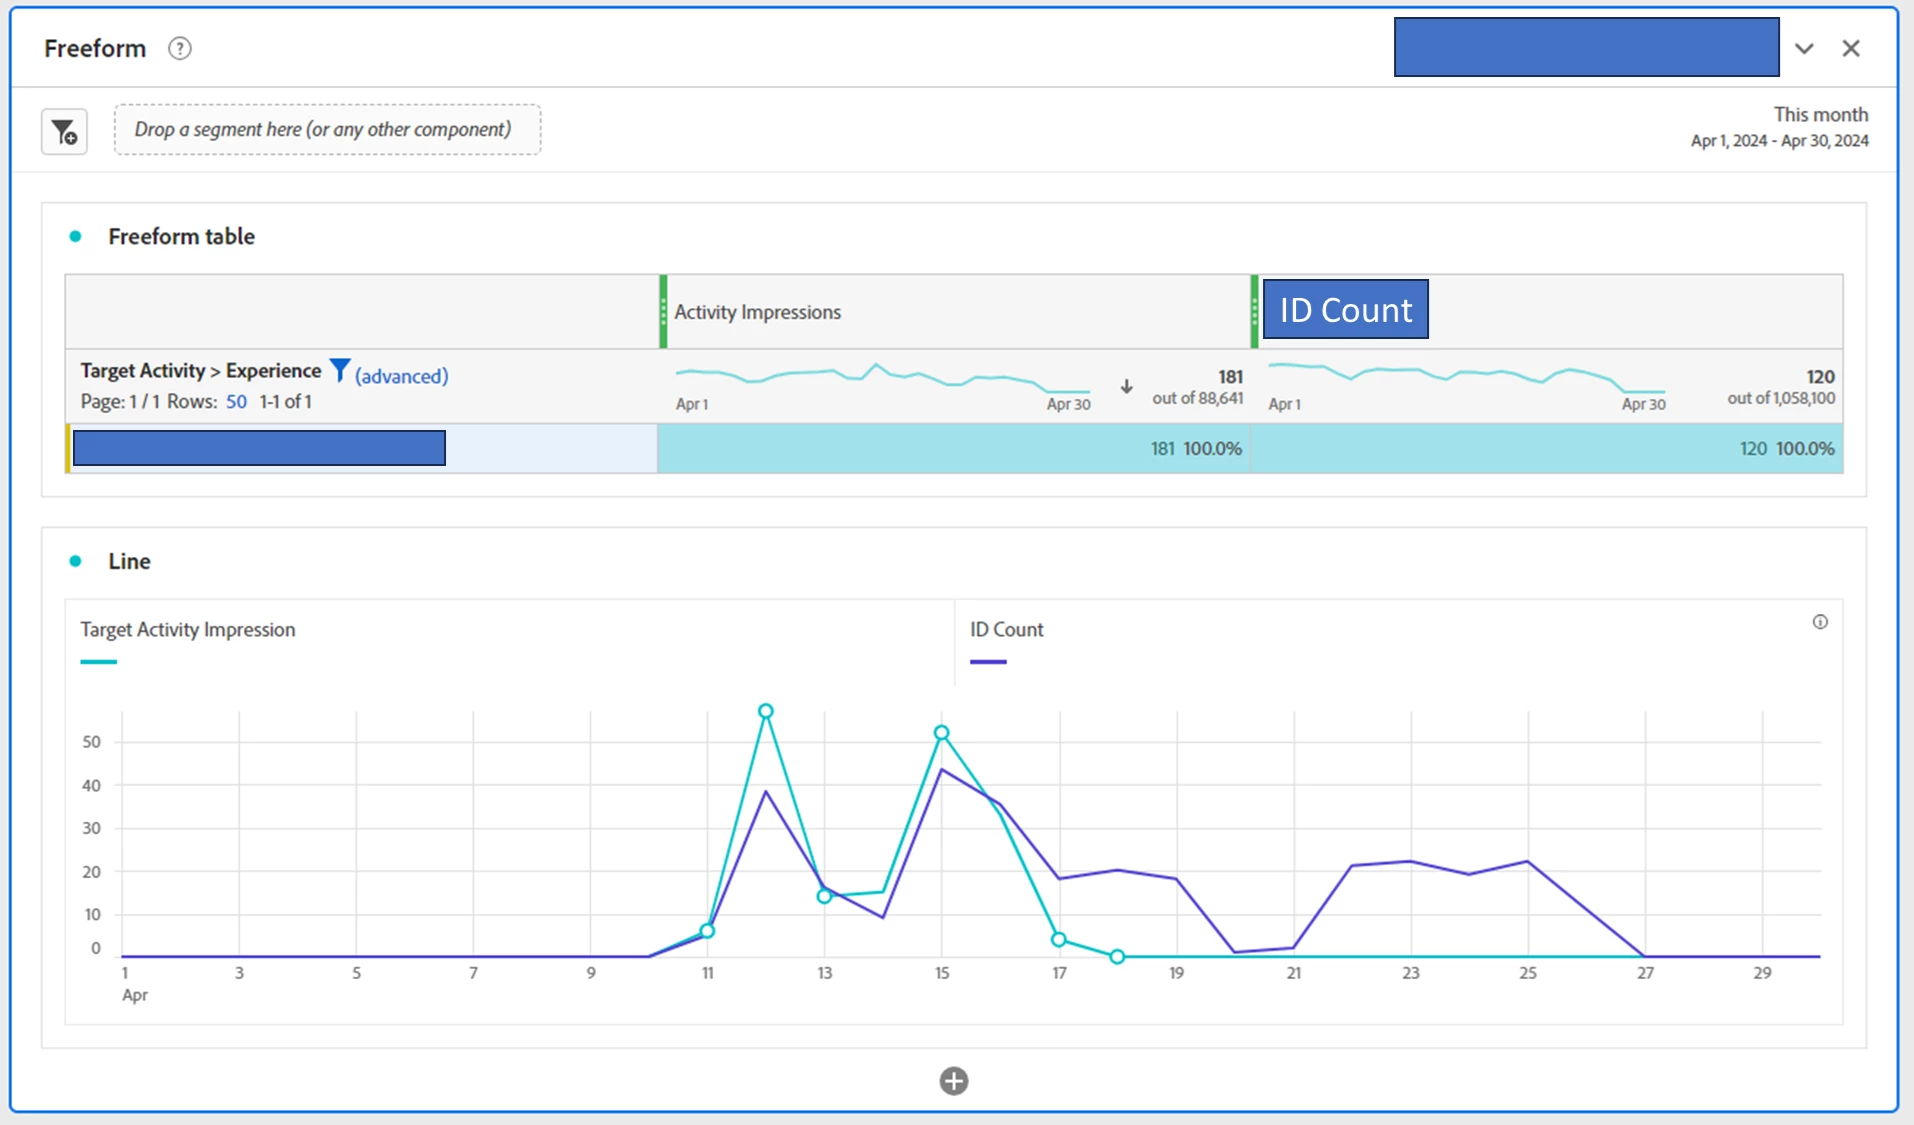Click the Line visualization dot
Viewport: 1914px width, 1125px height.
coord(75,561)
